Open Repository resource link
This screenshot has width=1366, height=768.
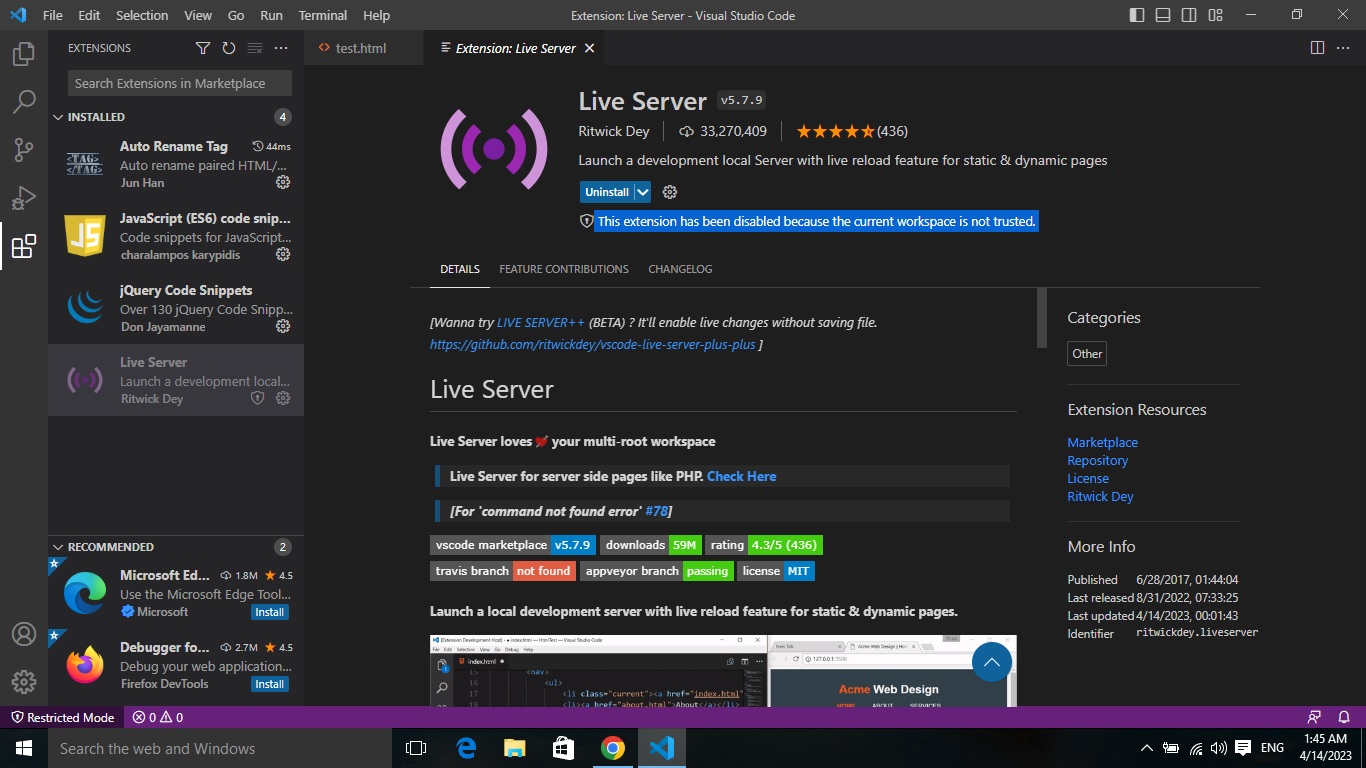(x=1097, y=460)
